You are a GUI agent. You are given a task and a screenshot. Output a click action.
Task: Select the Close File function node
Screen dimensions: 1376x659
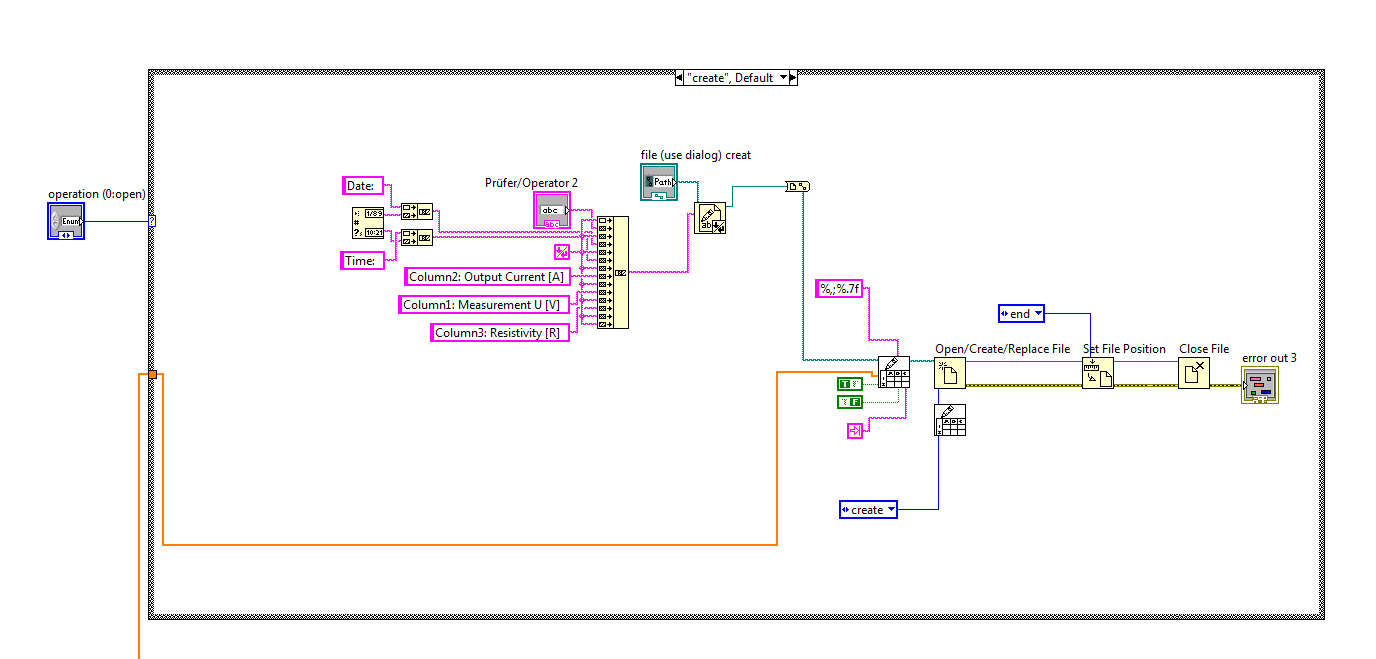[1194, 374]
